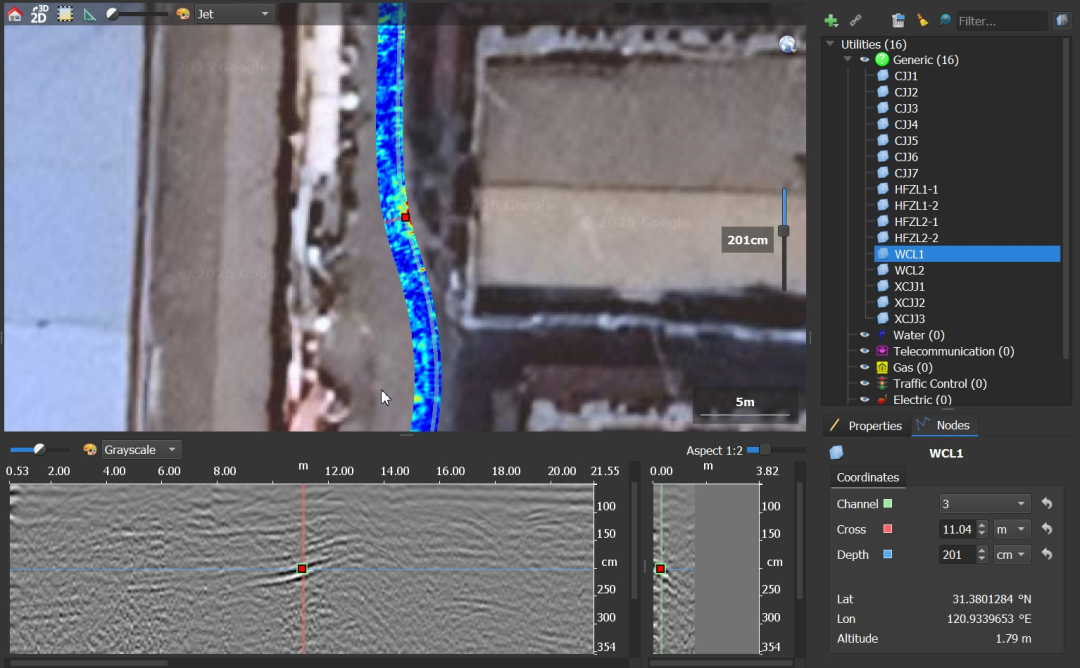Select the Coordinates tab
Image resolution: width=1080 pixels, height=668 pixels.
point(867,478)
